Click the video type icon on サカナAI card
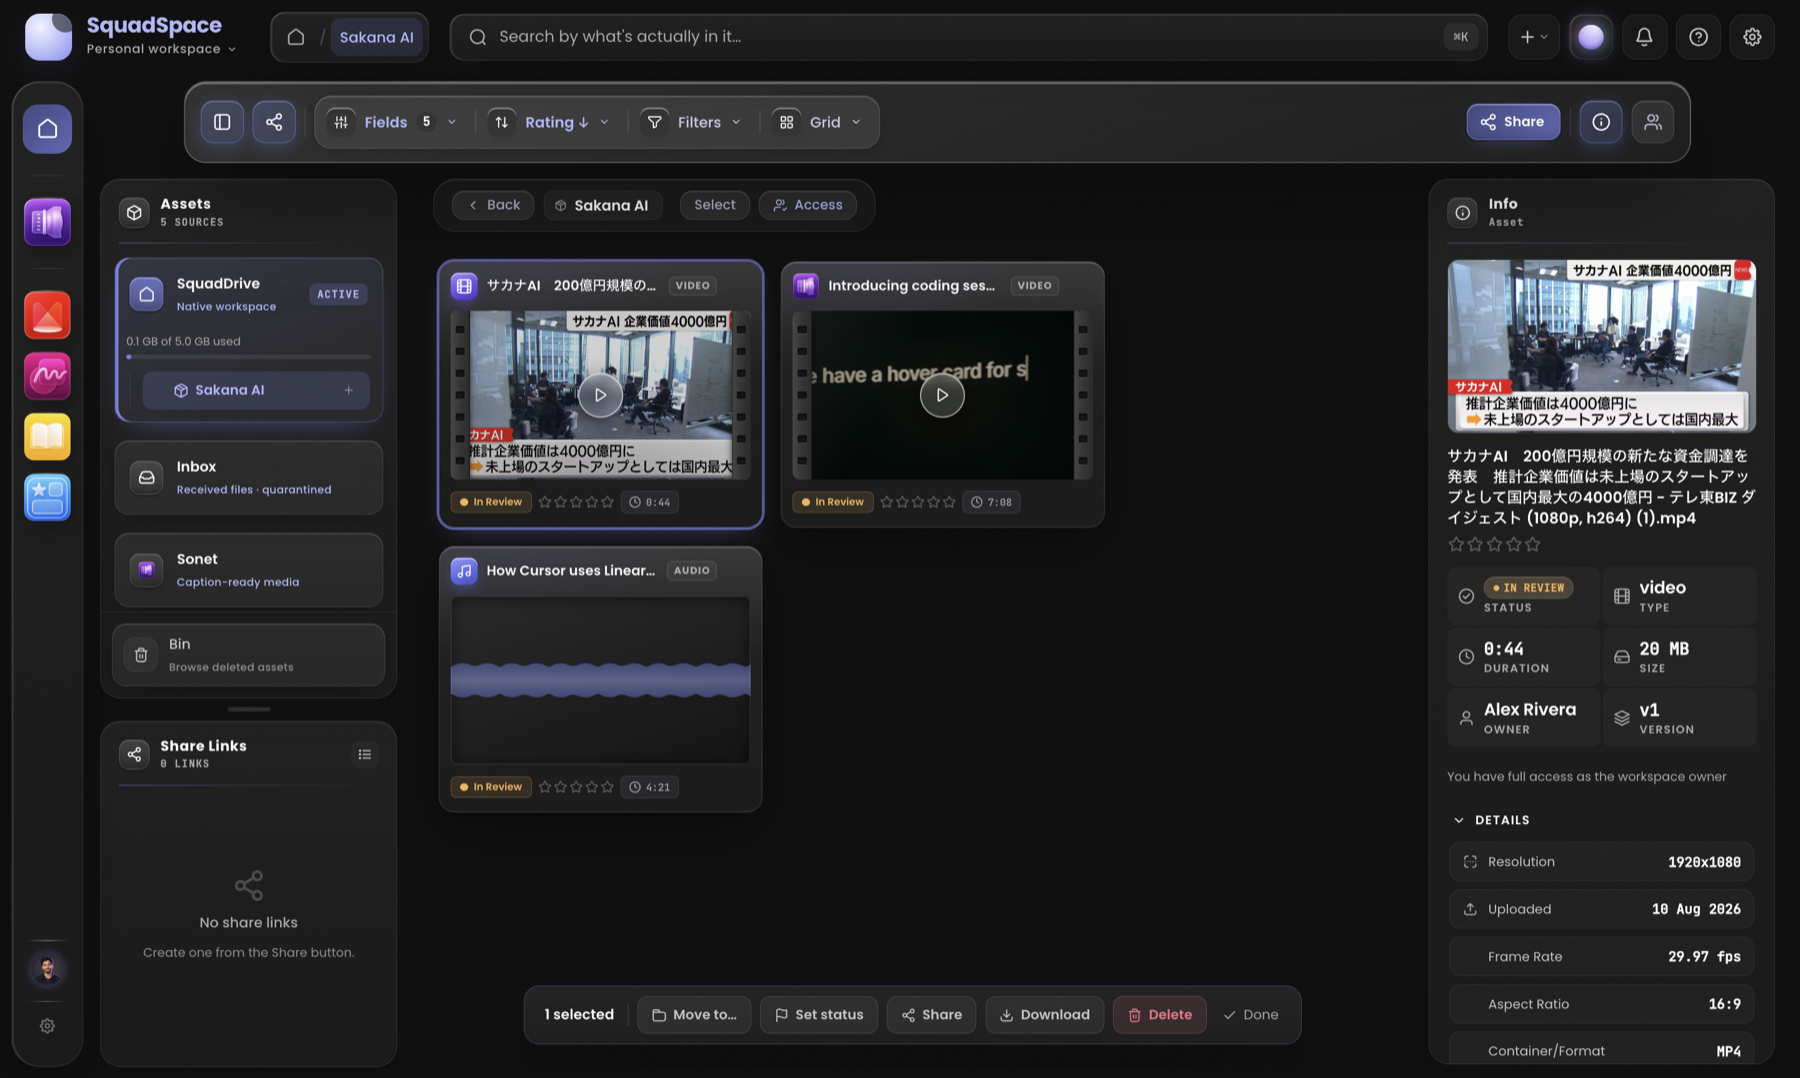 click(x=464, y=286)
